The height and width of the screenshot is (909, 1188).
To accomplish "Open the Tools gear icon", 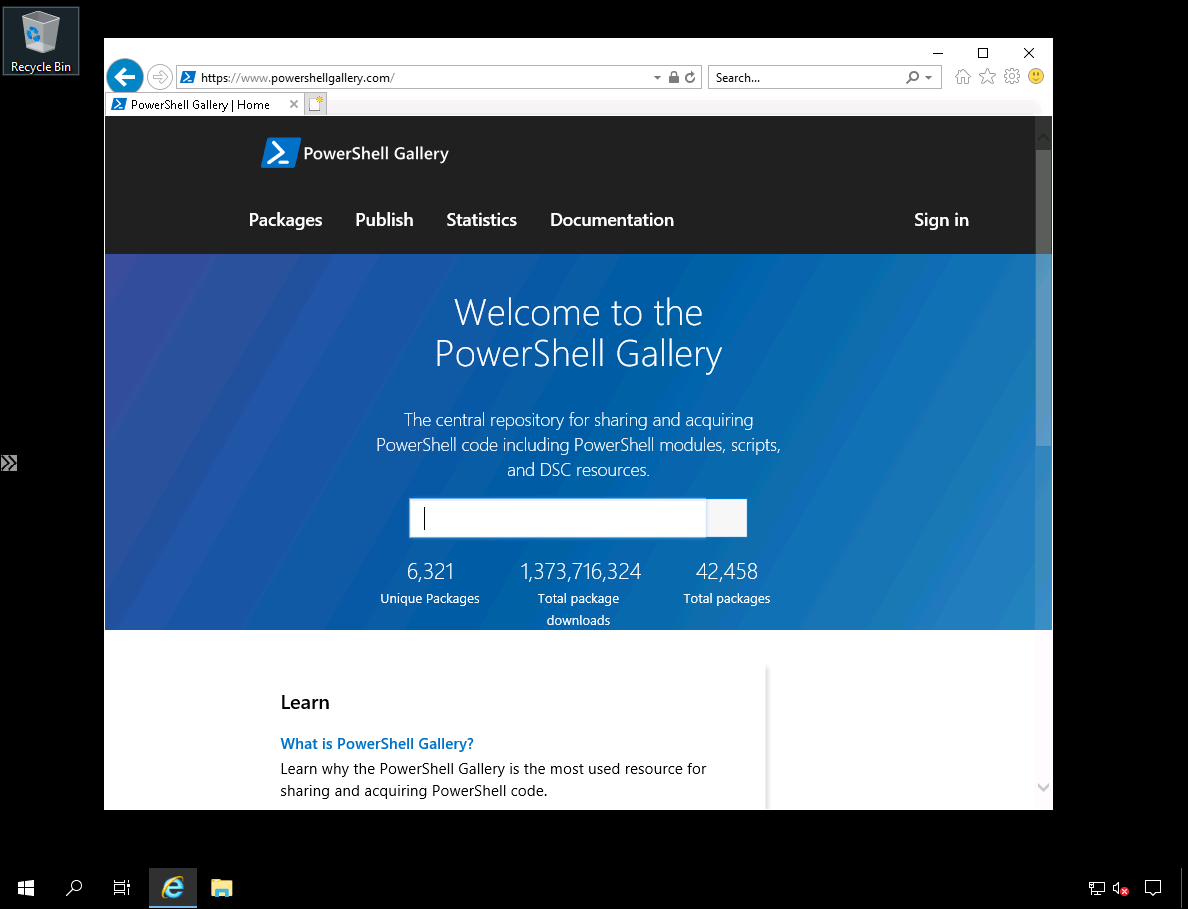I will 1012,77.
